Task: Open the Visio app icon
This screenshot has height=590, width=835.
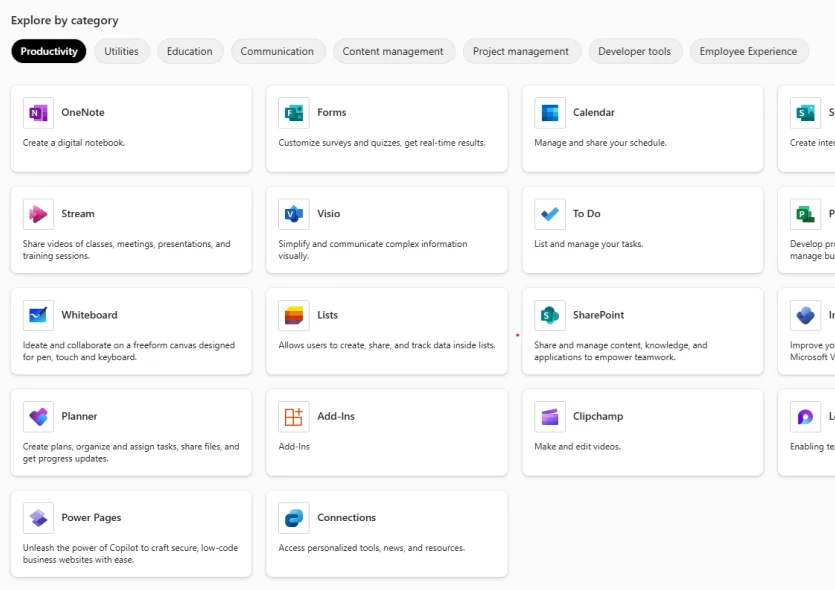Action: (x=294, y=214)
